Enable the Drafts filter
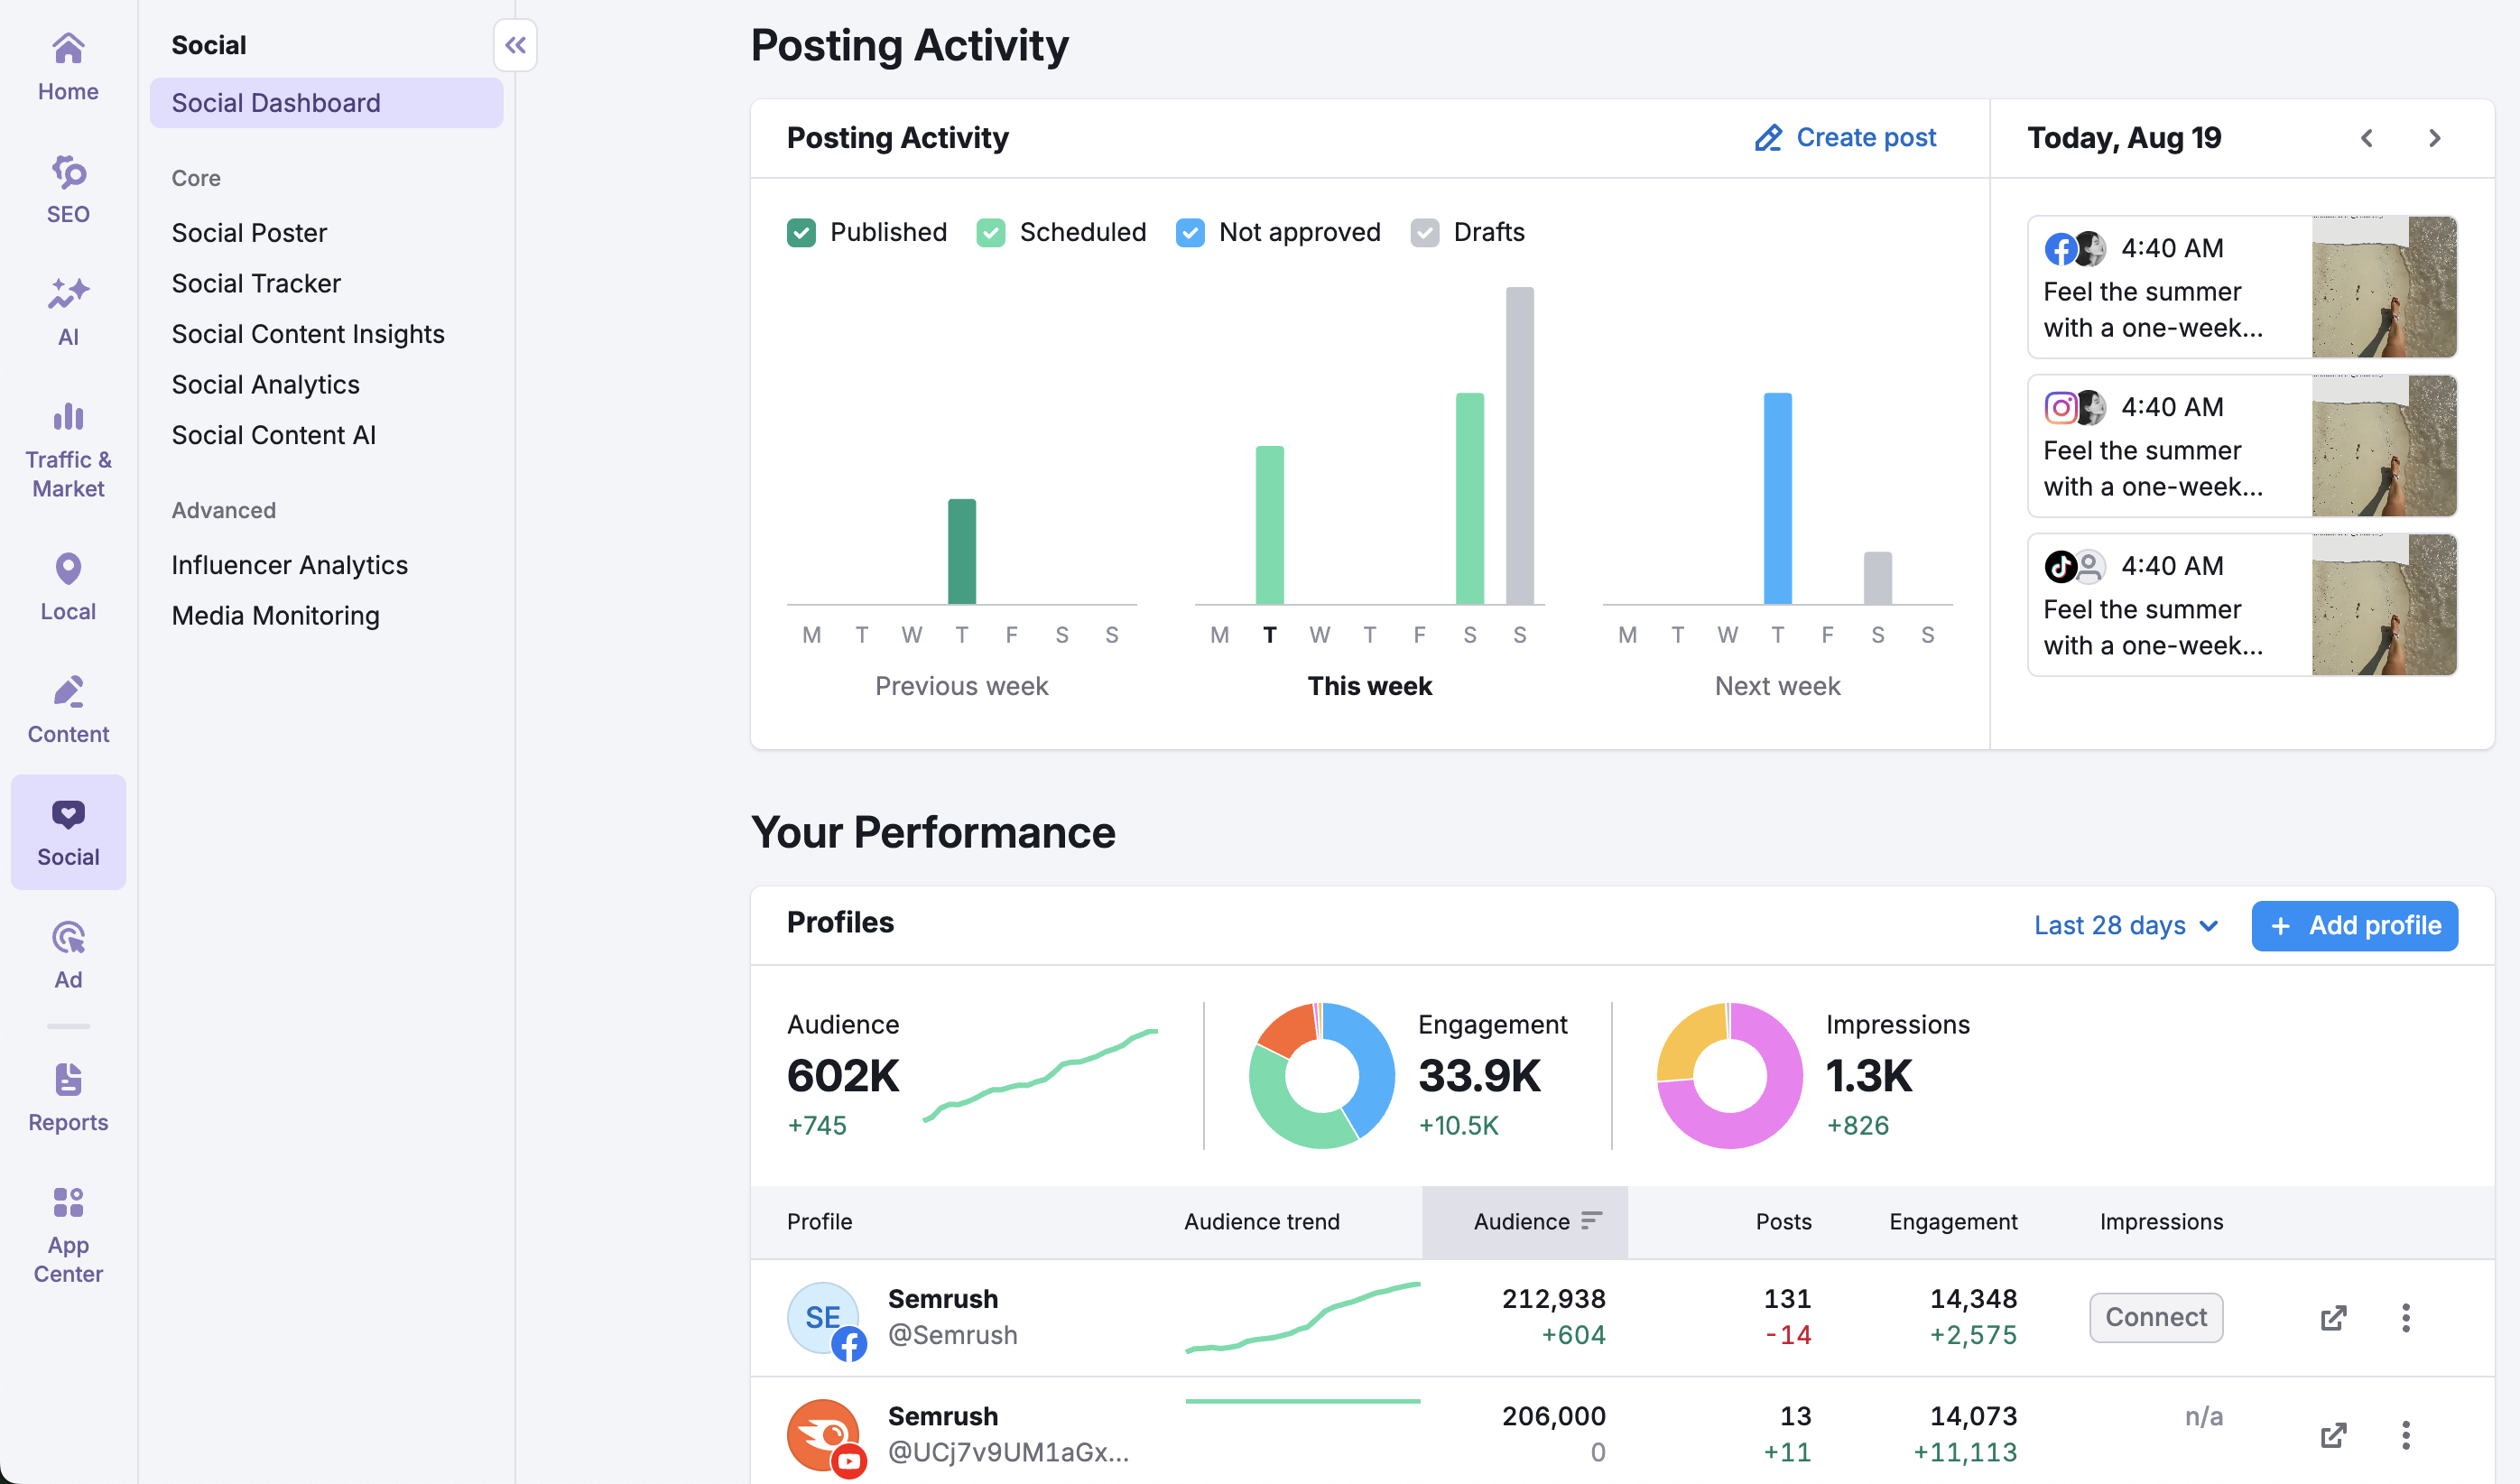The image size is (2520, 1484). point(1424,232)
